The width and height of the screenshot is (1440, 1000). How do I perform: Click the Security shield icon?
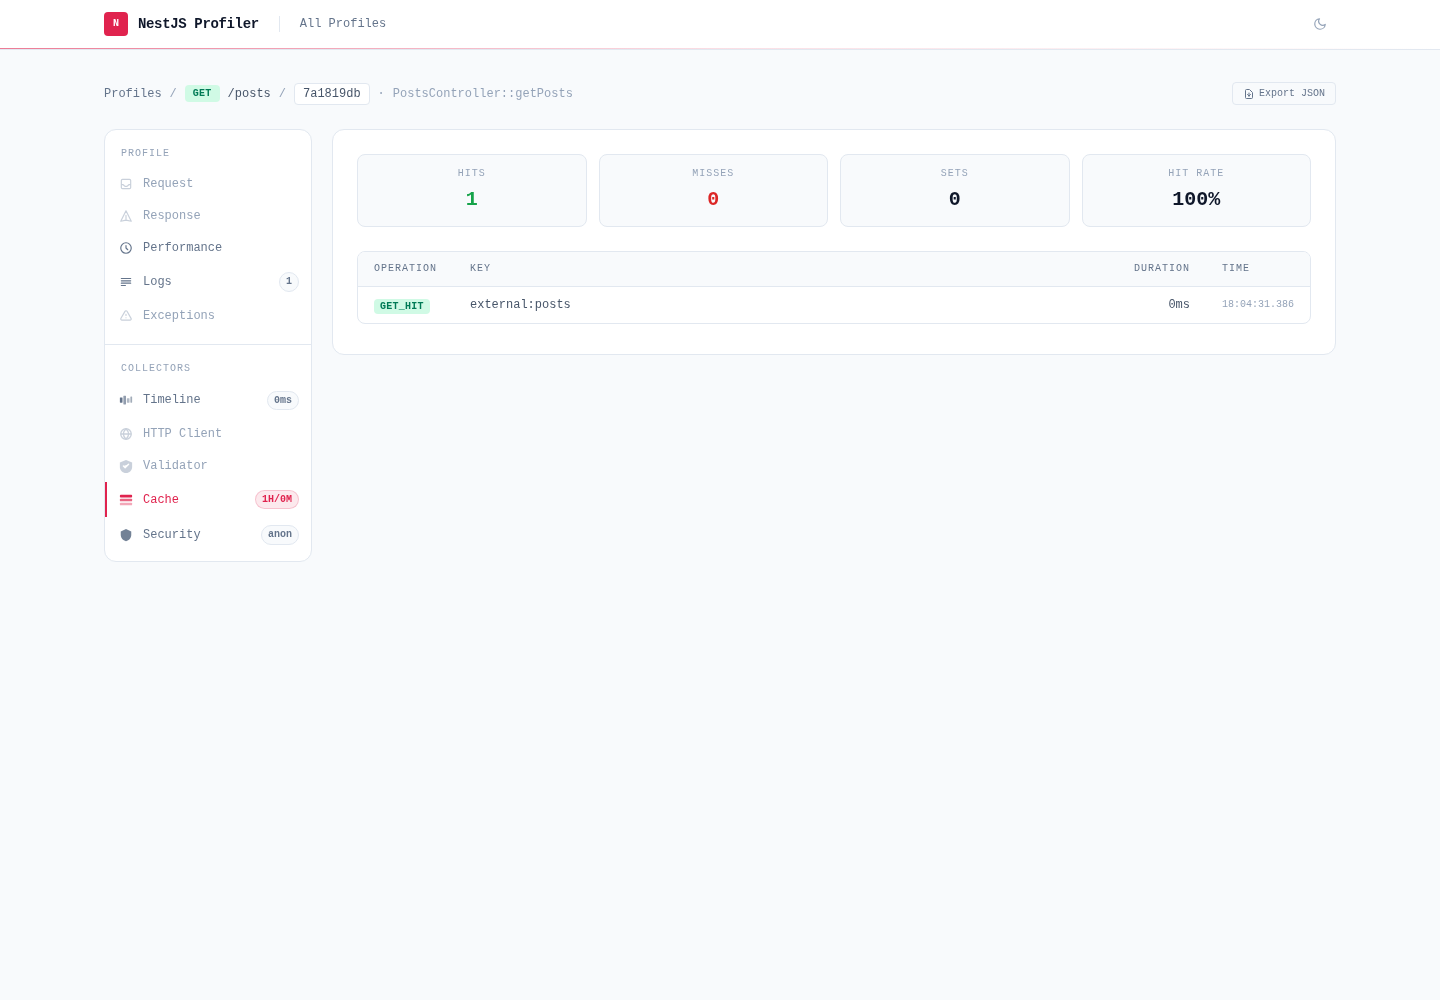[x=126, y=535]
